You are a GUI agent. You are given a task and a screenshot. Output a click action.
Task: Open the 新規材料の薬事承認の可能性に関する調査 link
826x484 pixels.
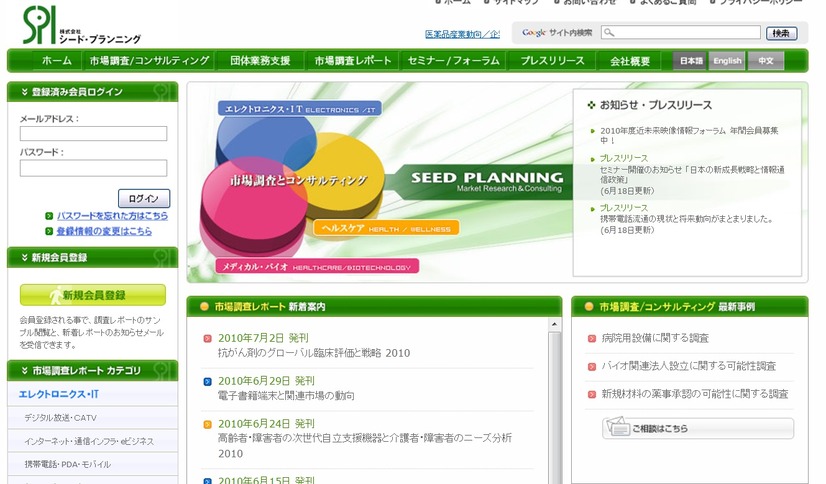pos(695,394)
